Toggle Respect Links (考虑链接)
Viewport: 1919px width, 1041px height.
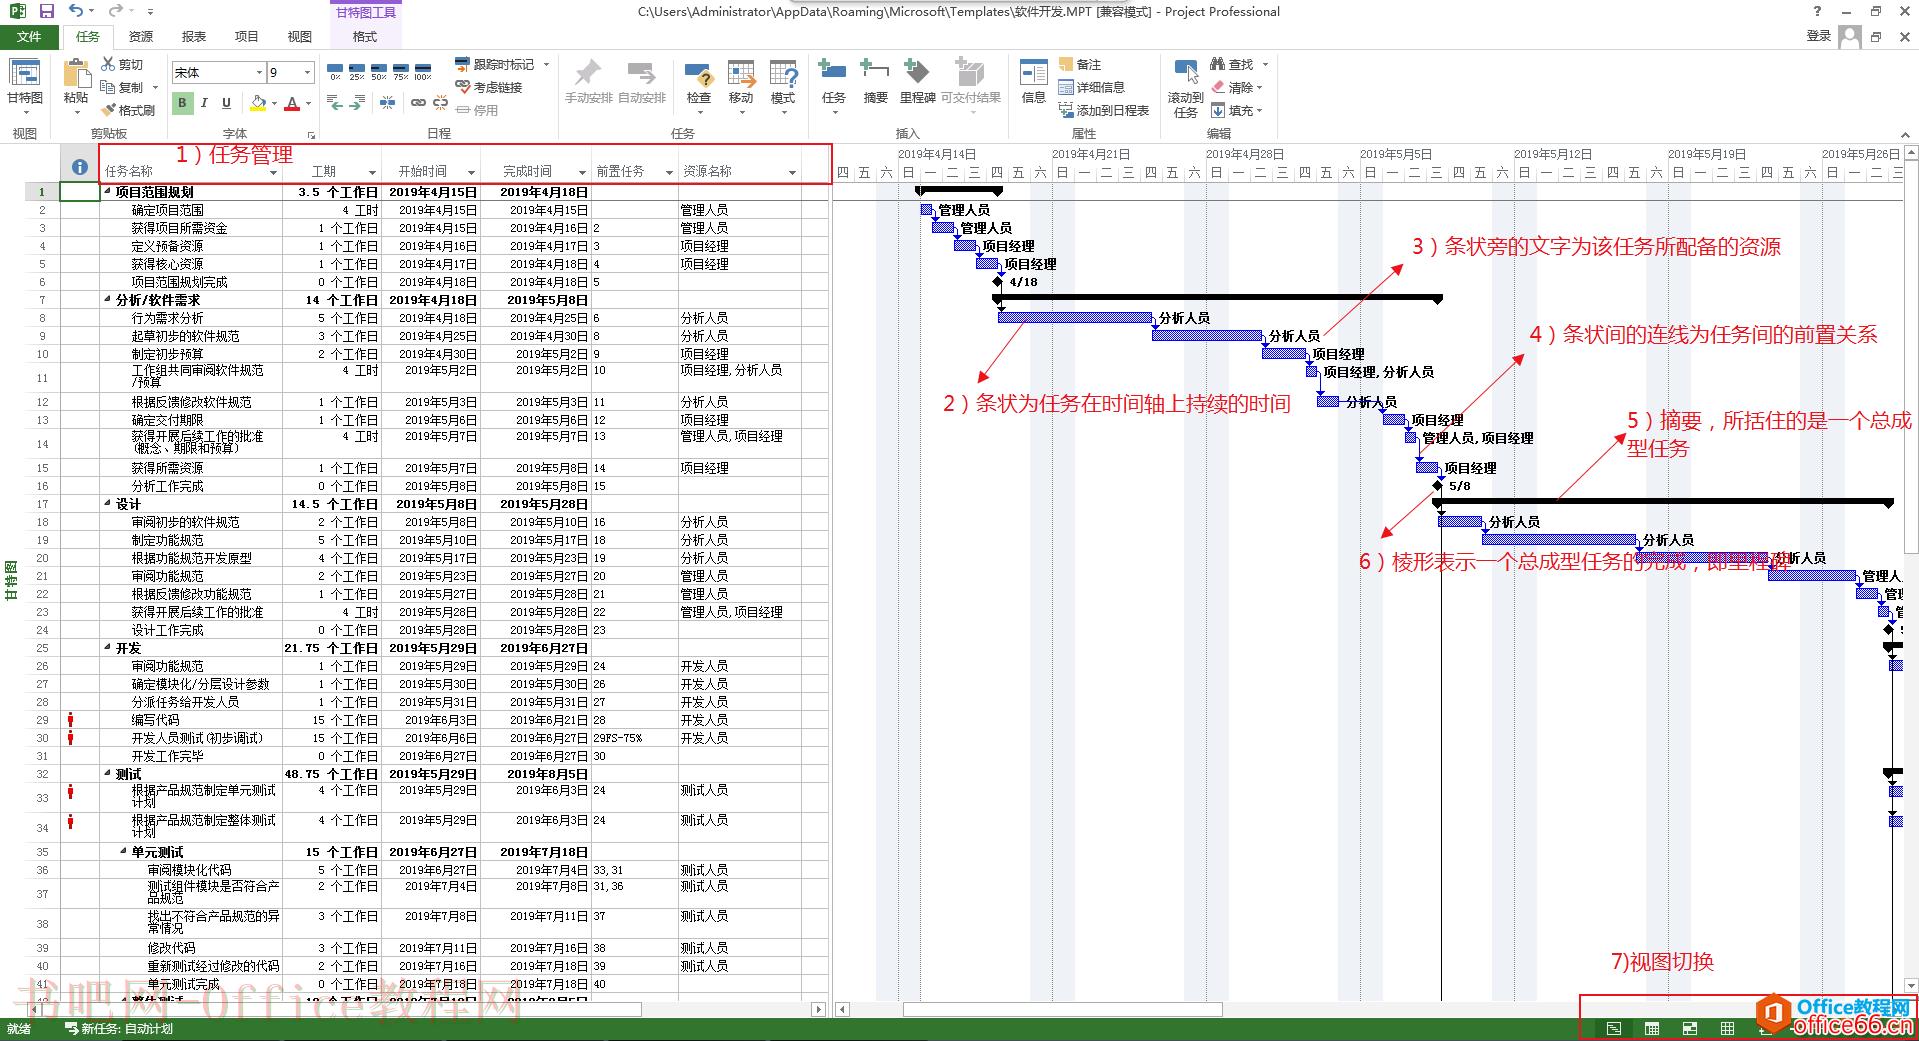coord(489,87)
